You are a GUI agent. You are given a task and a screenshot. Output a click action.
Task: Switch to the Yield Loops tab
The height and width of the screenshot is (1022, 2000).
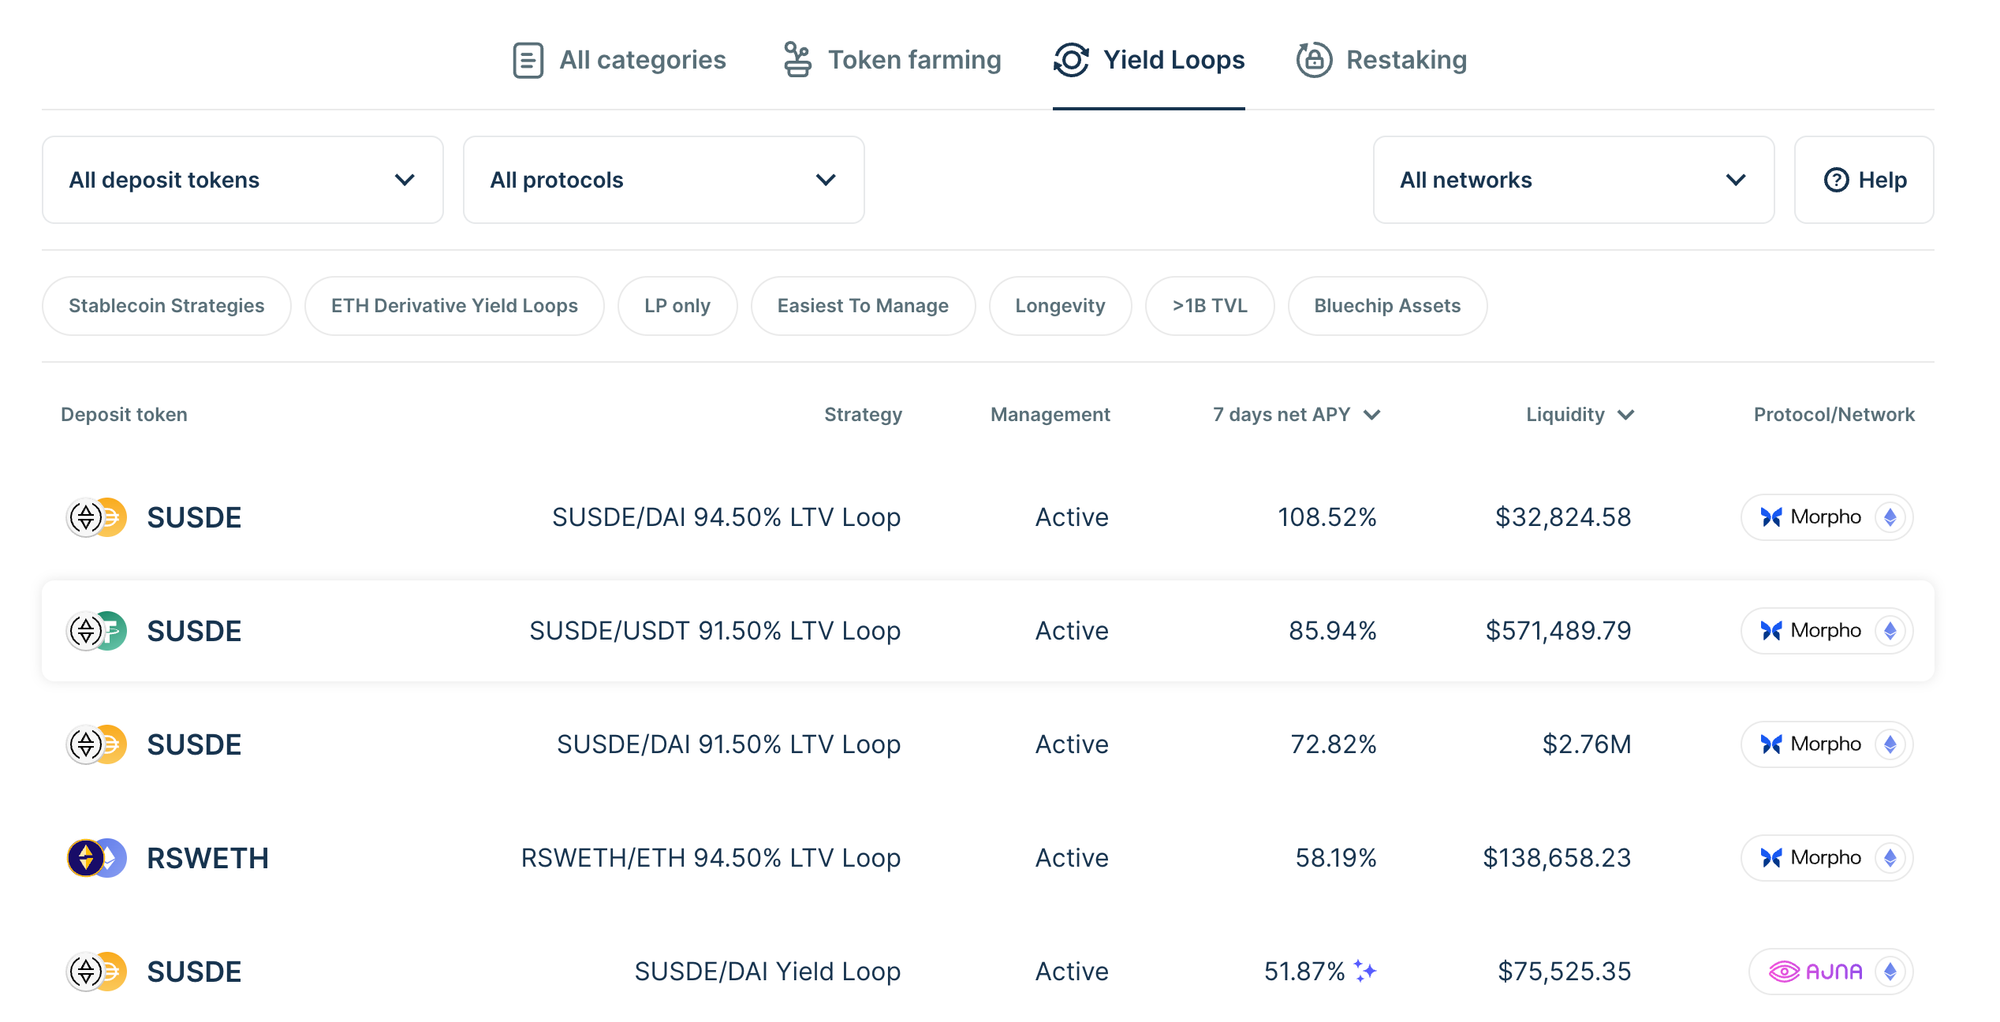point(1149,60)
